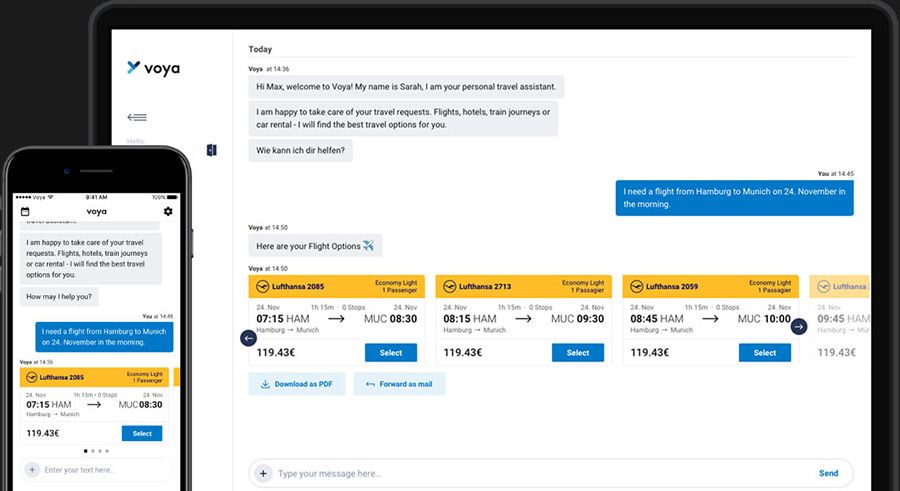Click the next flights arrow on tablet carousel
Image resolution: width=900 pixels, height=491 pixels.
[798, 327]
